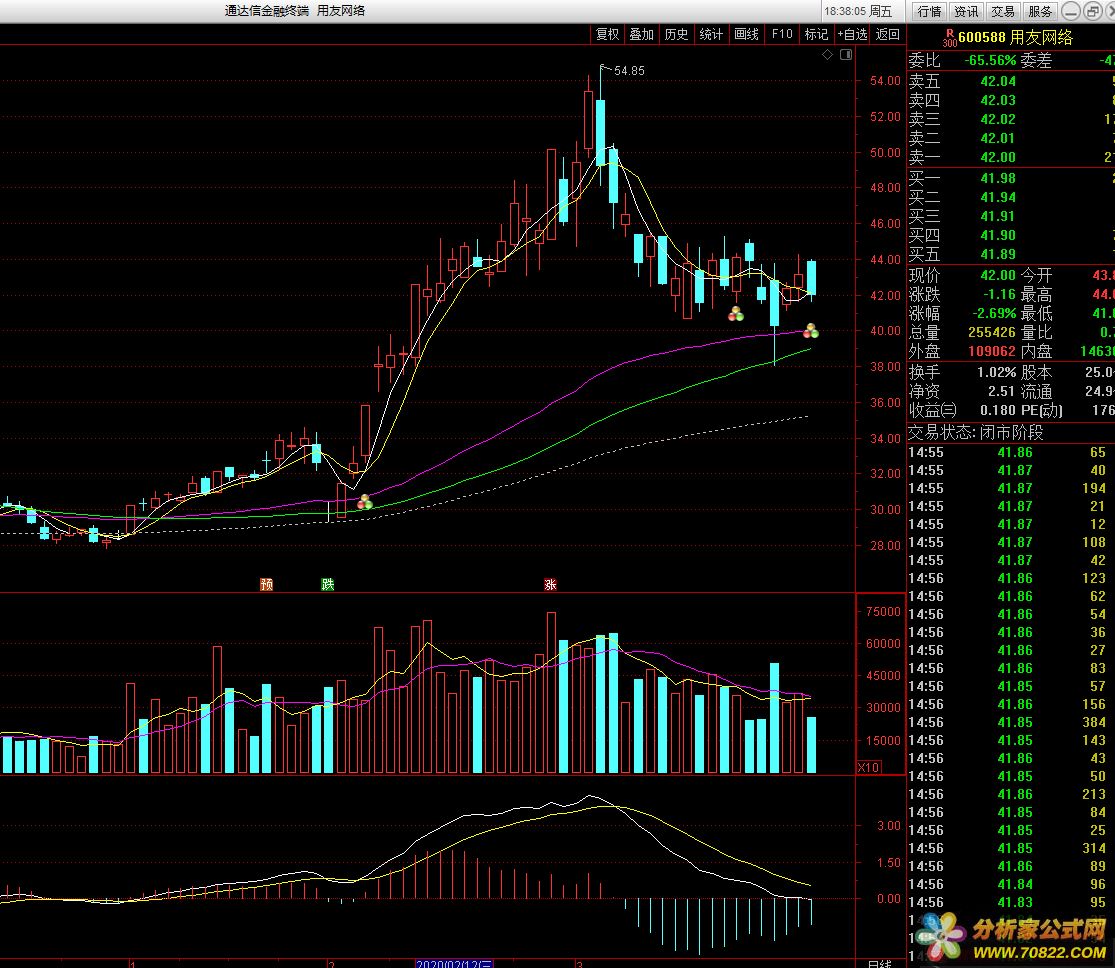The image size is (1115, 968).
Task: Click the X10 volume scale label
Action: [870, 767]
